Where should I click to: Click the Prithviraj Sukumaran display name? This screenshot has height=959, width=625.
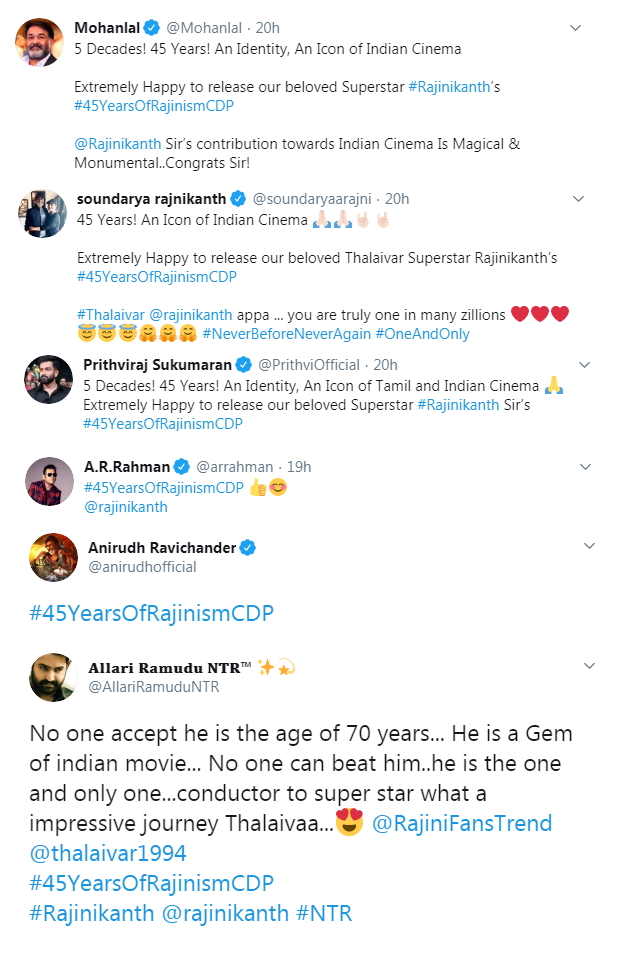[x=158, y=364]
